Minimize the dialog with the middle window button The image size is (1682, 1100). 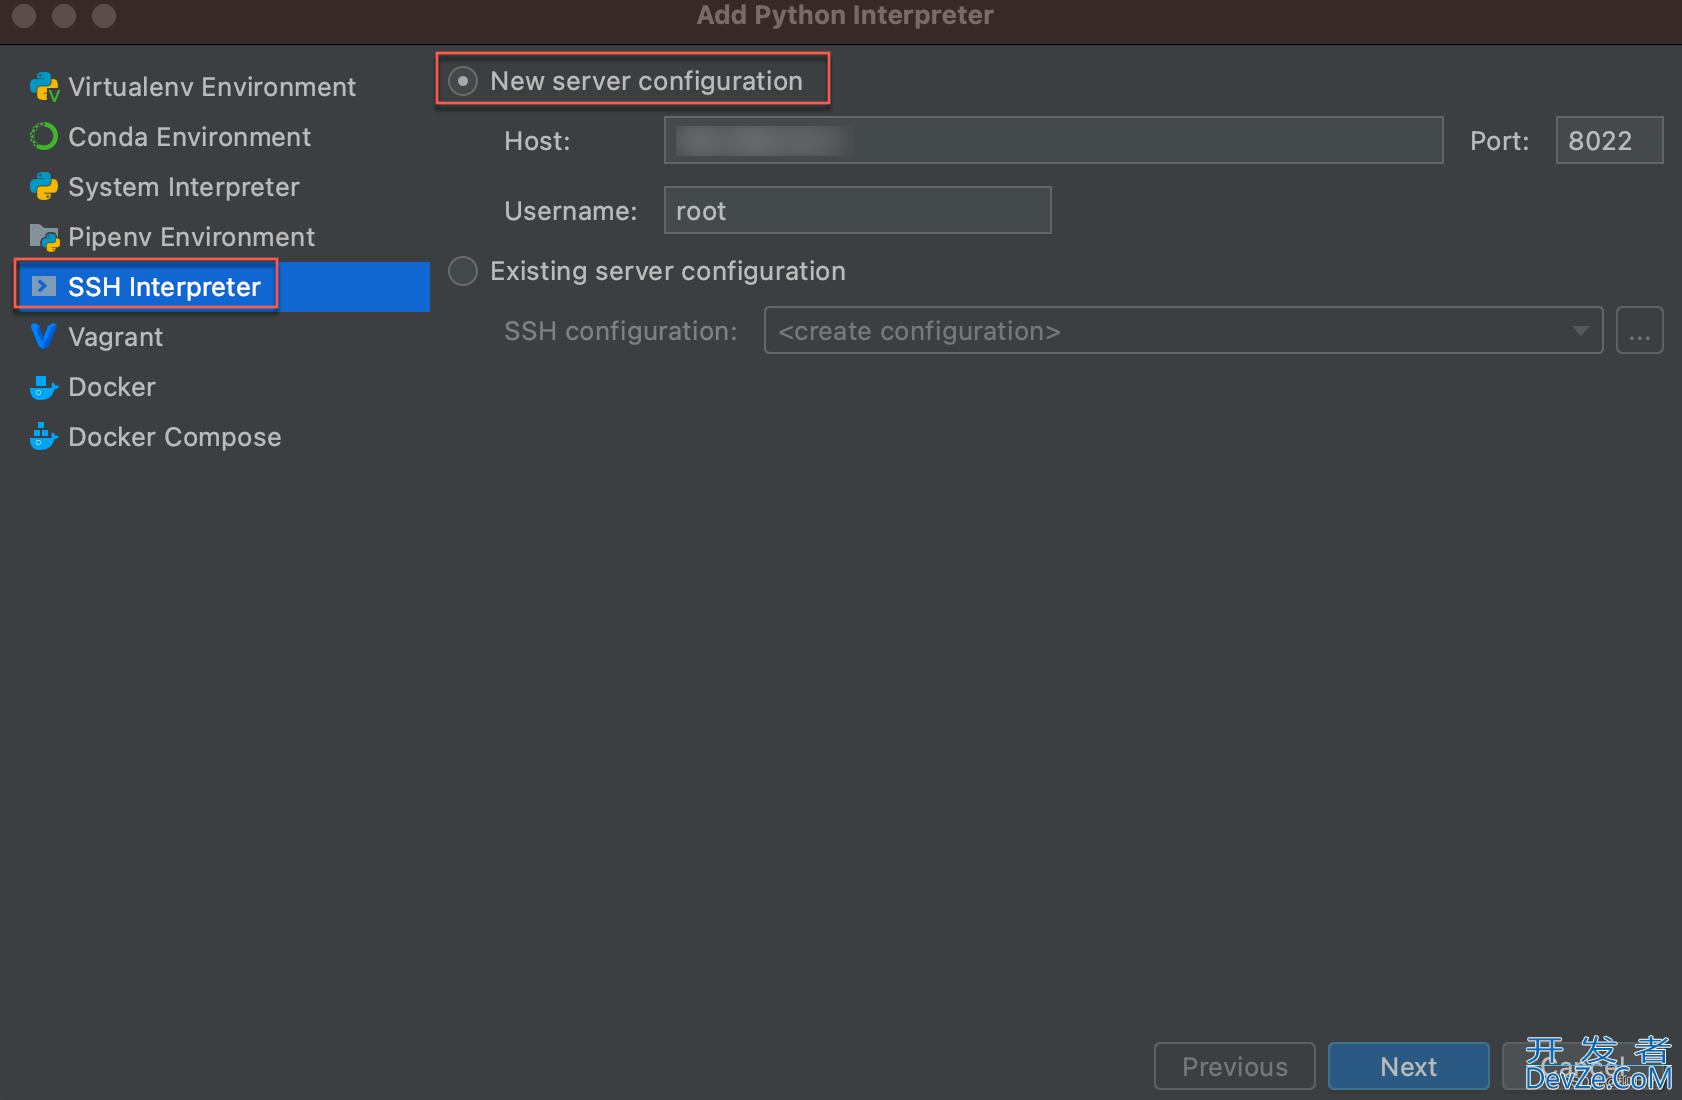point(64,16)
